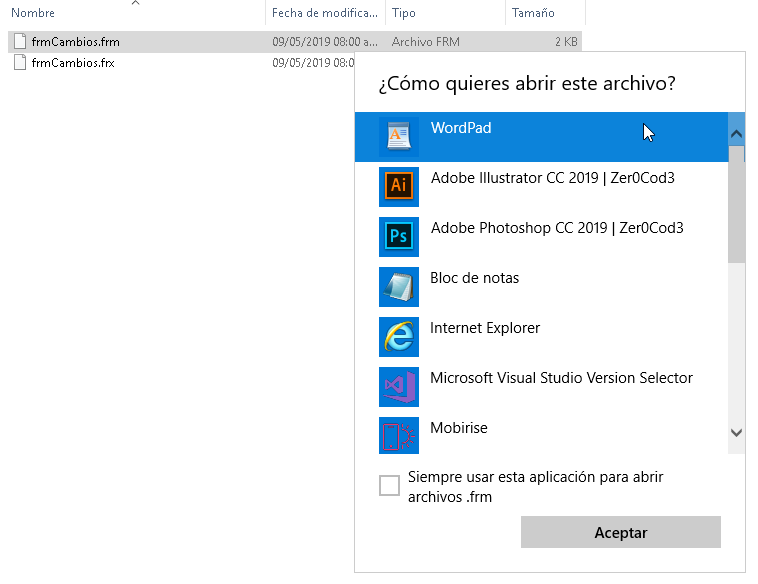Image resolution: width=758 pixels, height=584 pixels.
Task: Choose Adobe Illustrator CC 2019 entry
Action: [x=541, y=187]
